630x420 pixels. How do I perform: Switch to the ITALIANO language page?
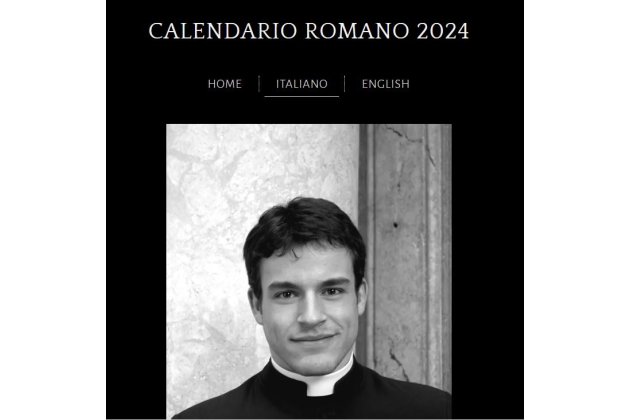point(302,84)
